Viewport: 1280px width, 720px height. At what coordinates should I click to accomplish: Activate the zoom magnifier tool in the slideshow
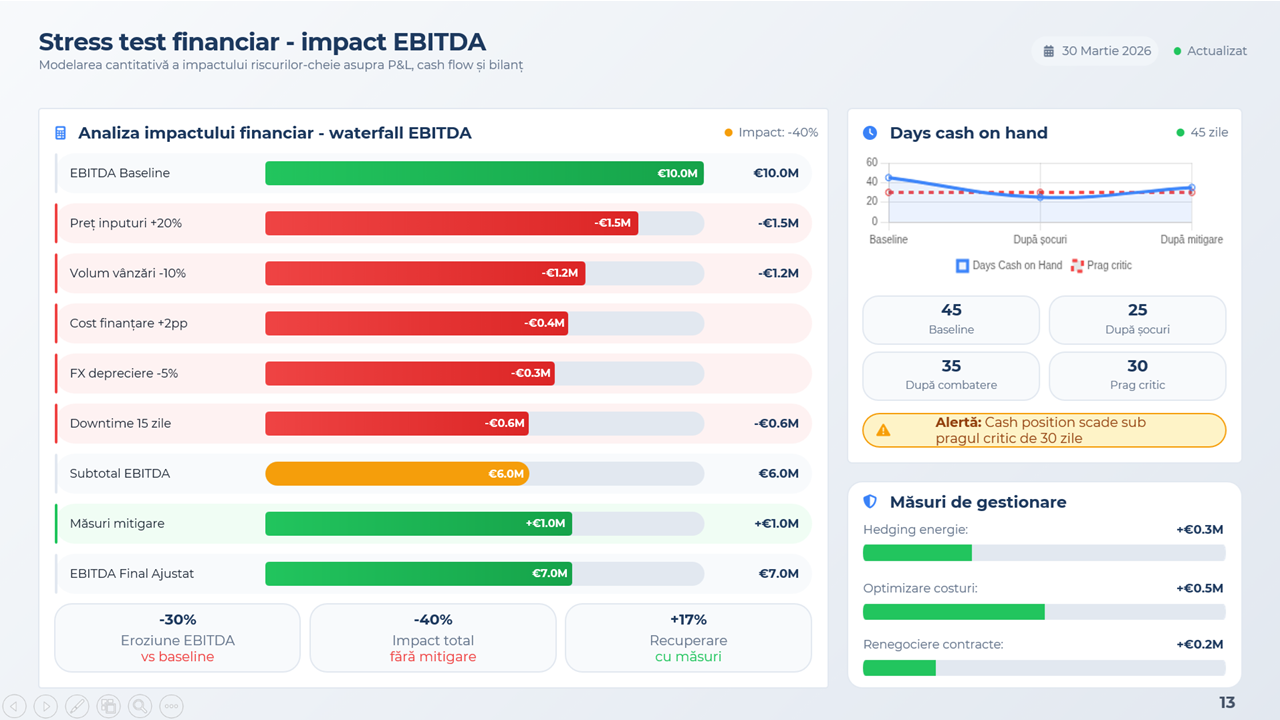[x=140, y=706]
